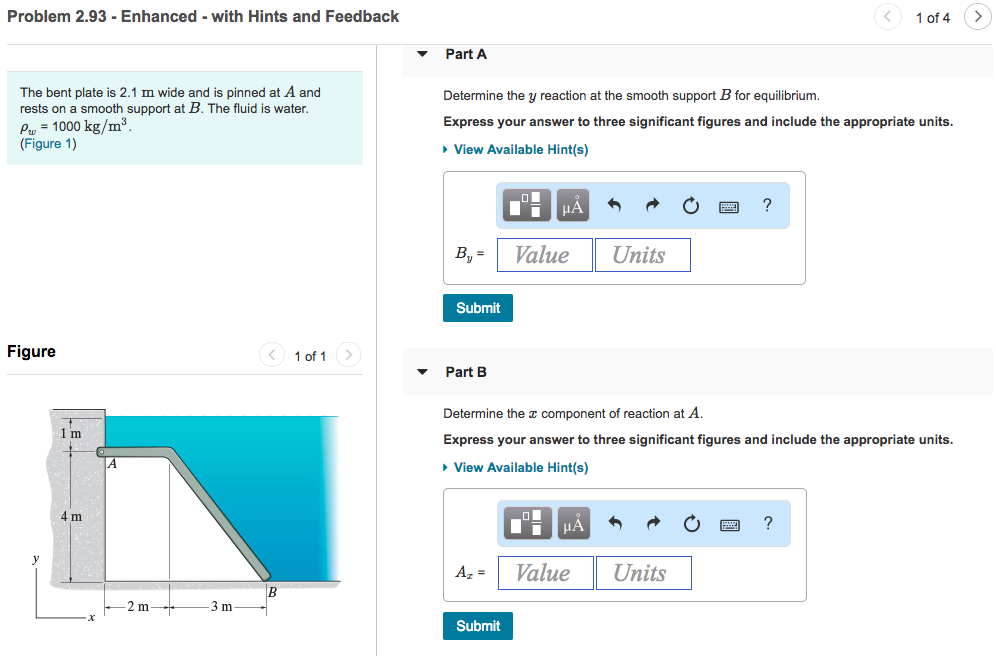Redo entry using Part A toolbar arrow
This screenshot has height=656, width=996.
coord(651,205)
